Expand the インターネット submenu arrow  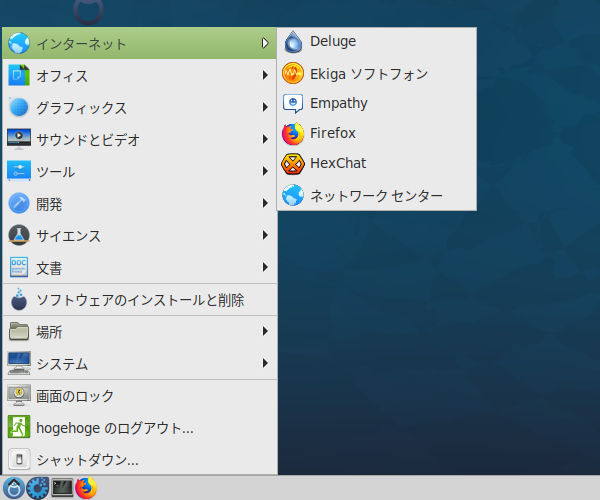coord(265,43)
